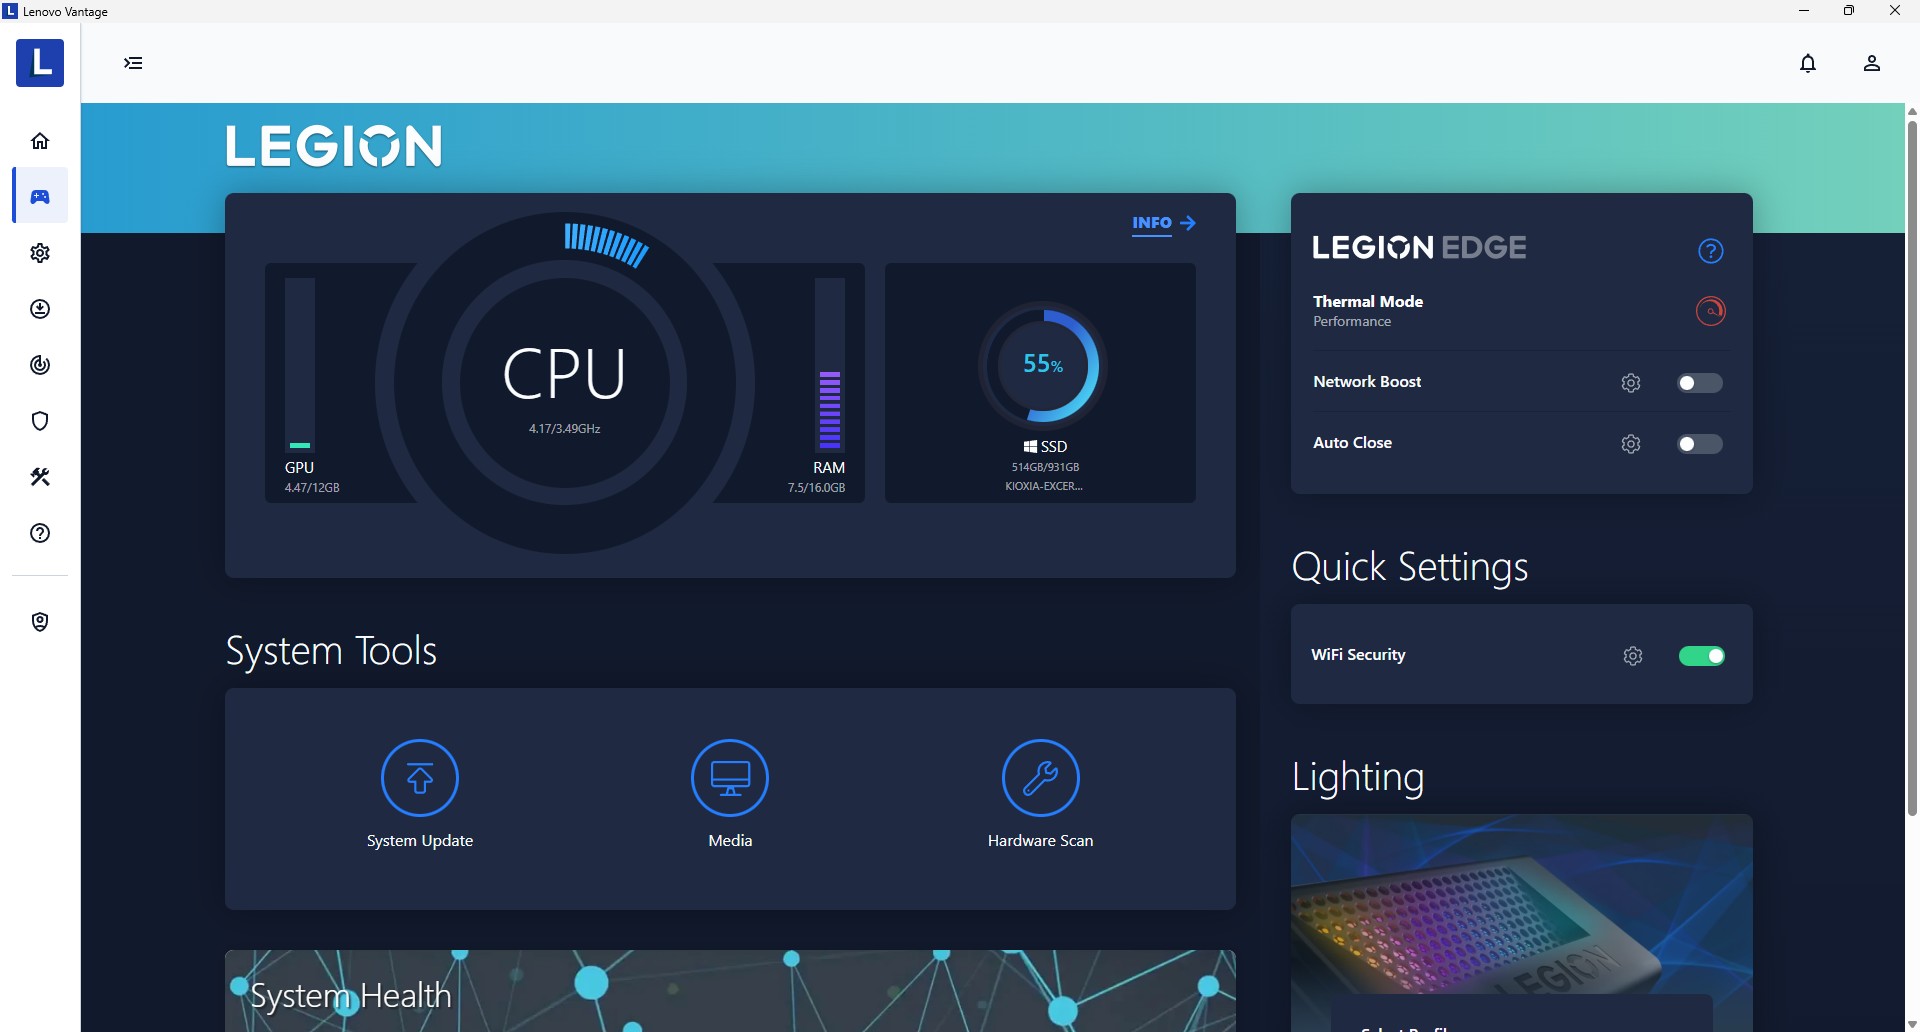Open Network Boost settings gear
This screenshot has width=1920, height=1032.
pos(1631,383)
